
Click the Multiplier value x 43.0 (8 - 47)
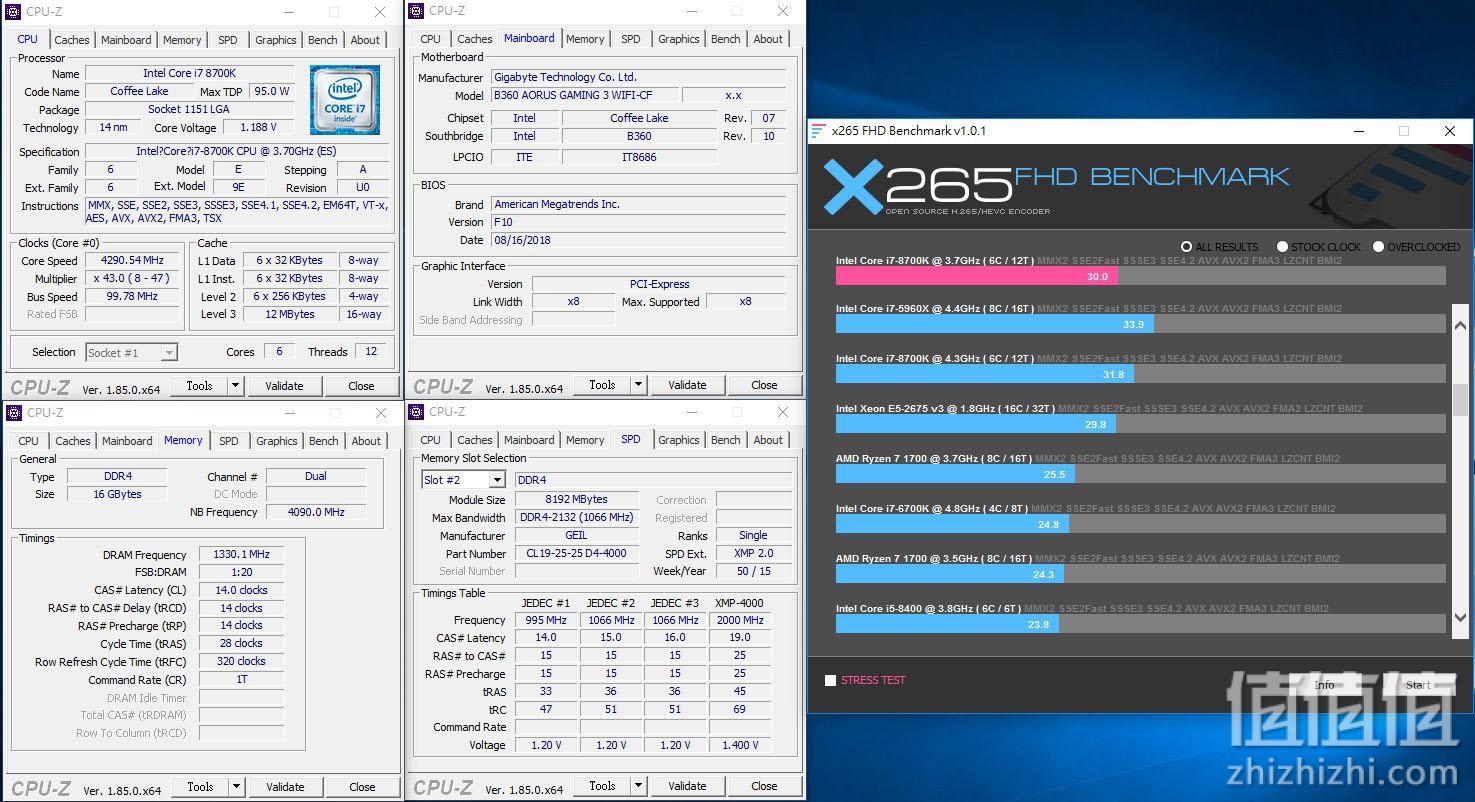(x=132, y=278)
